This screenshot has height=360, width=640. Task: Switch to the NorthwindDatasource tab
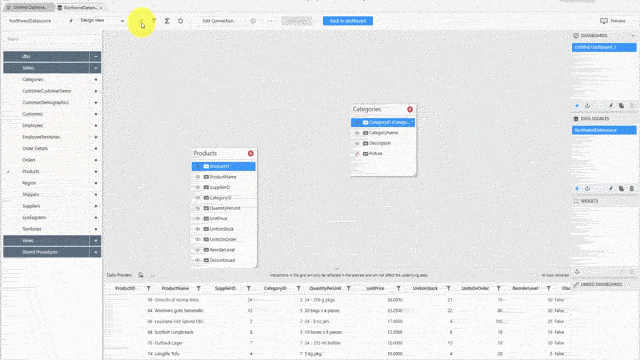point(80,7)
